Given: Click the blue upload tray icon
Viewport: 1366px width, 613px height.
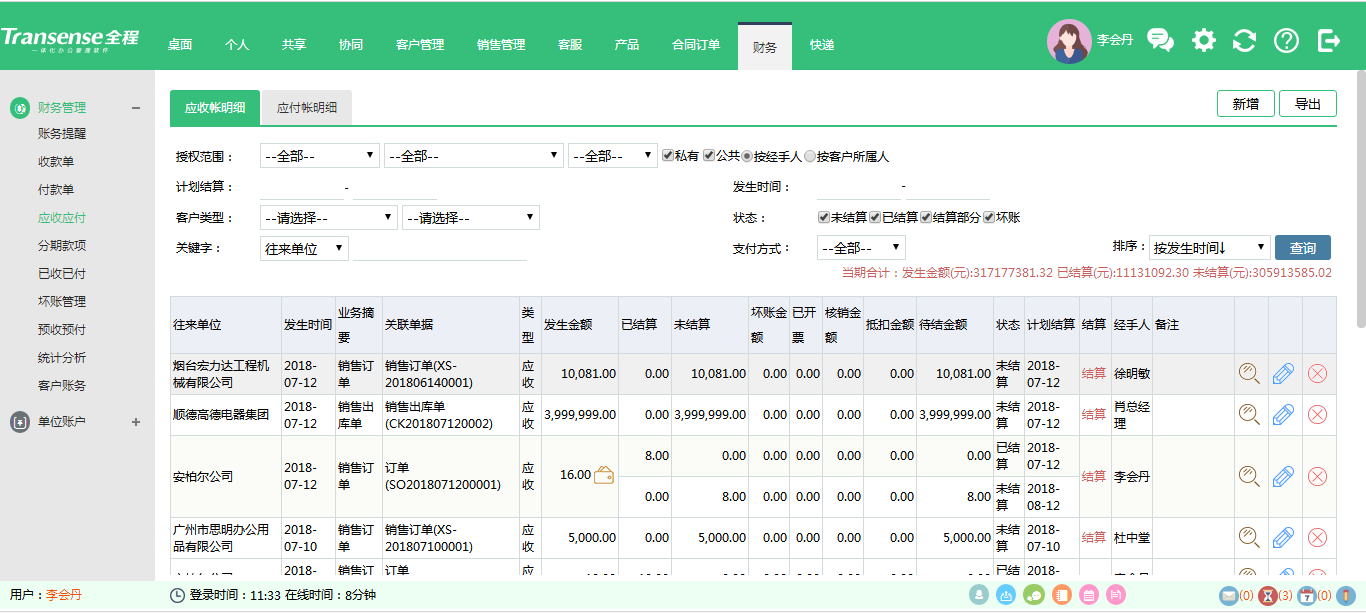Looking at the screenshot, I should pos(1007,595).
